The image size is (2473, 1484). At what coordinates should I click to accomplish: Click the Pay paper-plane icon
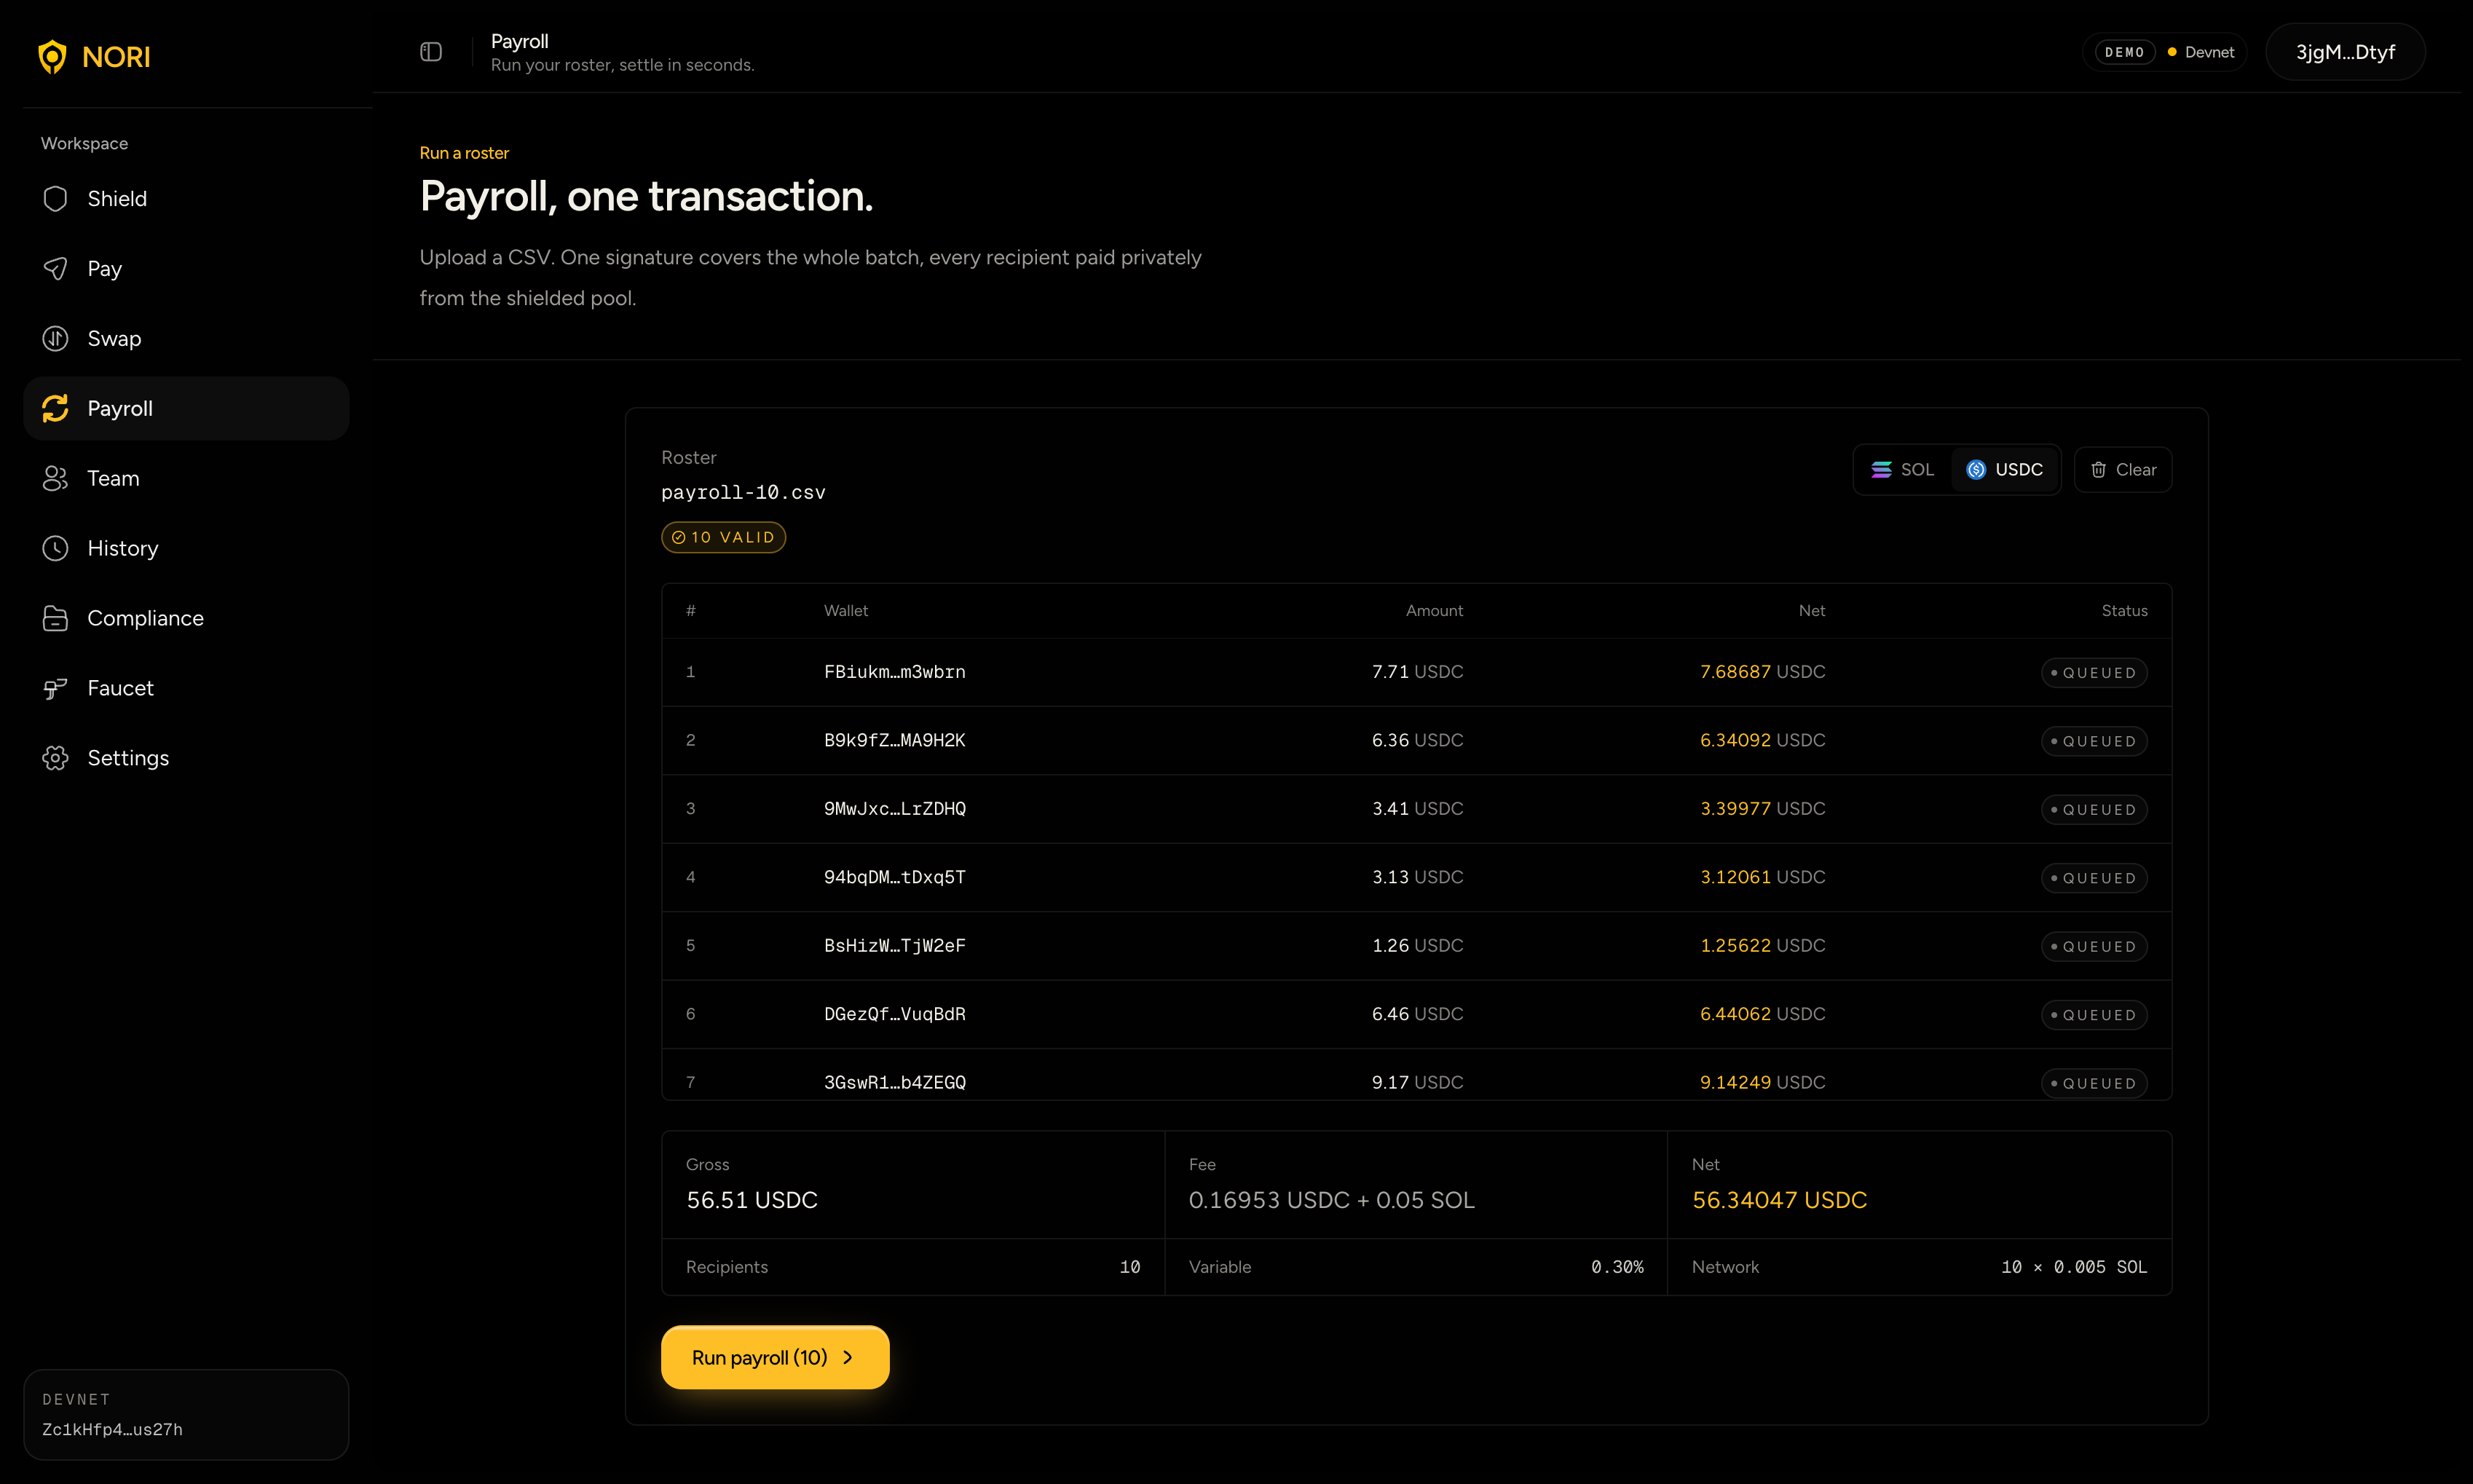pos(55,269)
